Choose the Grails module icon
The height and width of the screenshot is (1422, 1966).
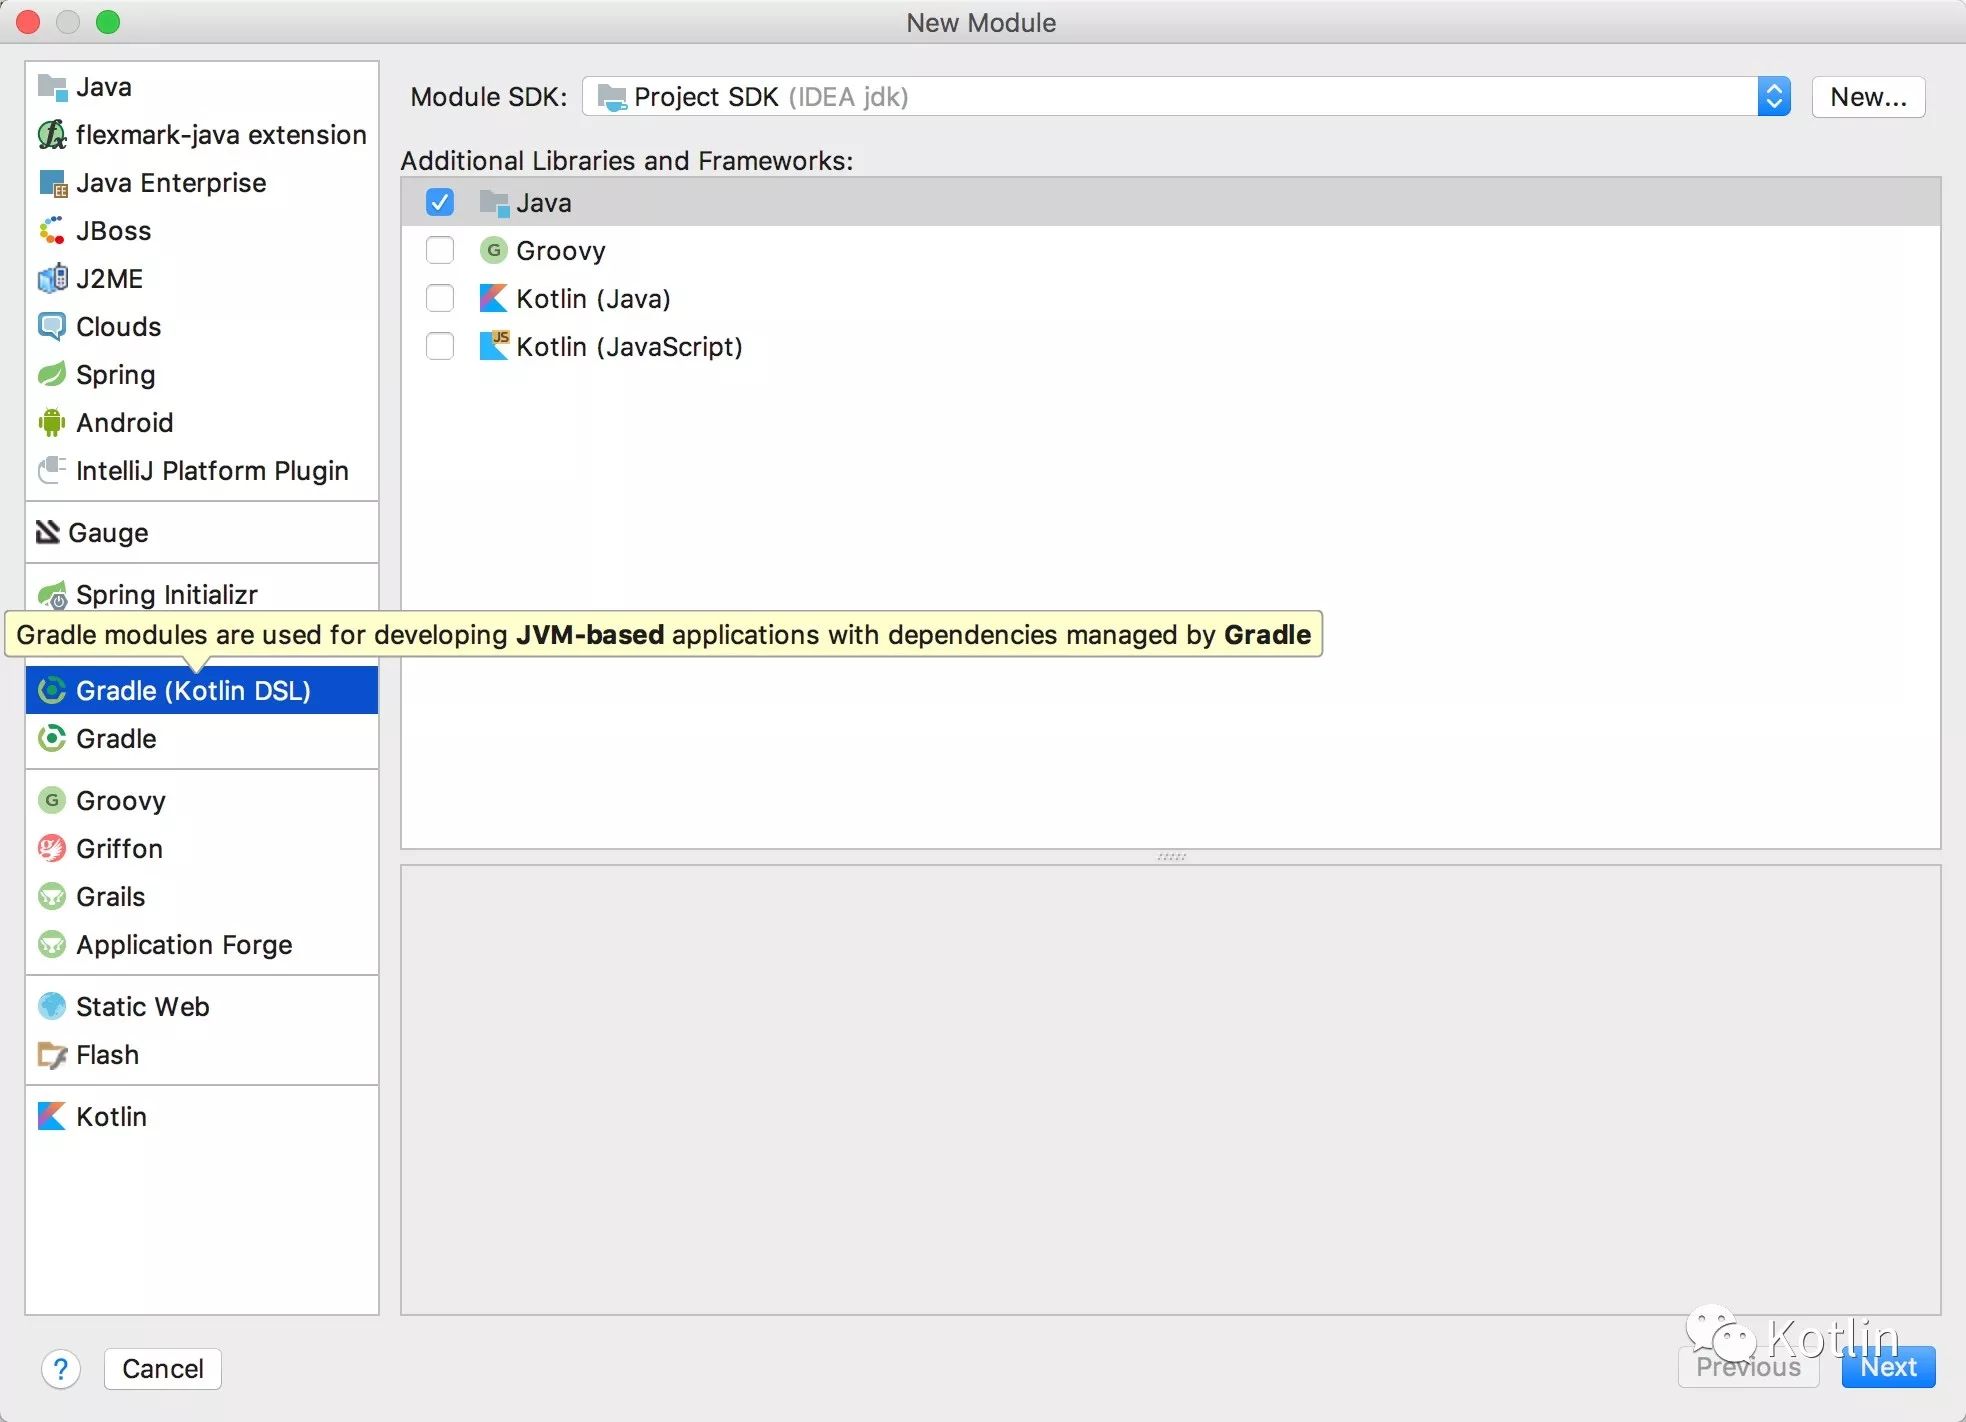click(x=52, y=897)
